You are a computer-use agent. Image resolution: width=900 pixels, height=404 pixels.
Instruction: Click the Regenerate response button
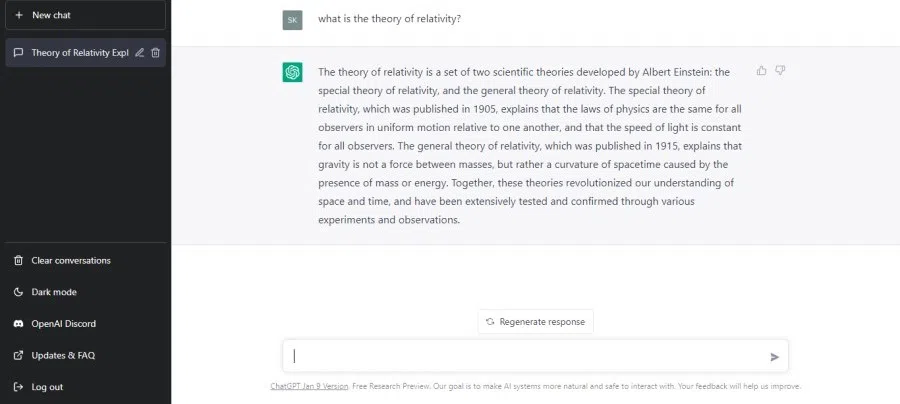pos(535,321)
